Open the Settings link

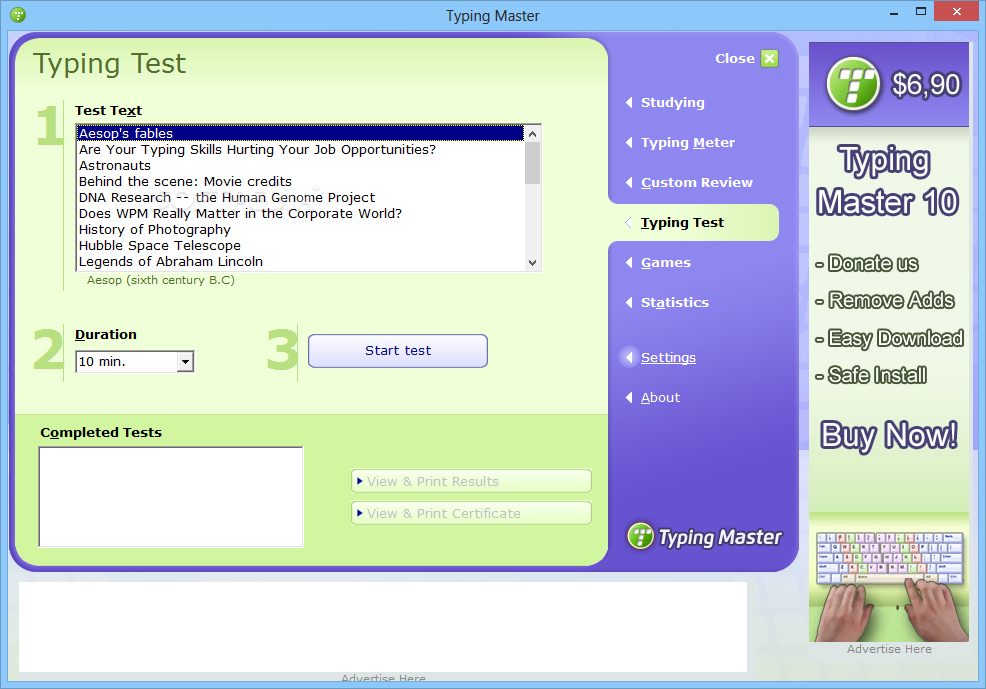[668, 358]
